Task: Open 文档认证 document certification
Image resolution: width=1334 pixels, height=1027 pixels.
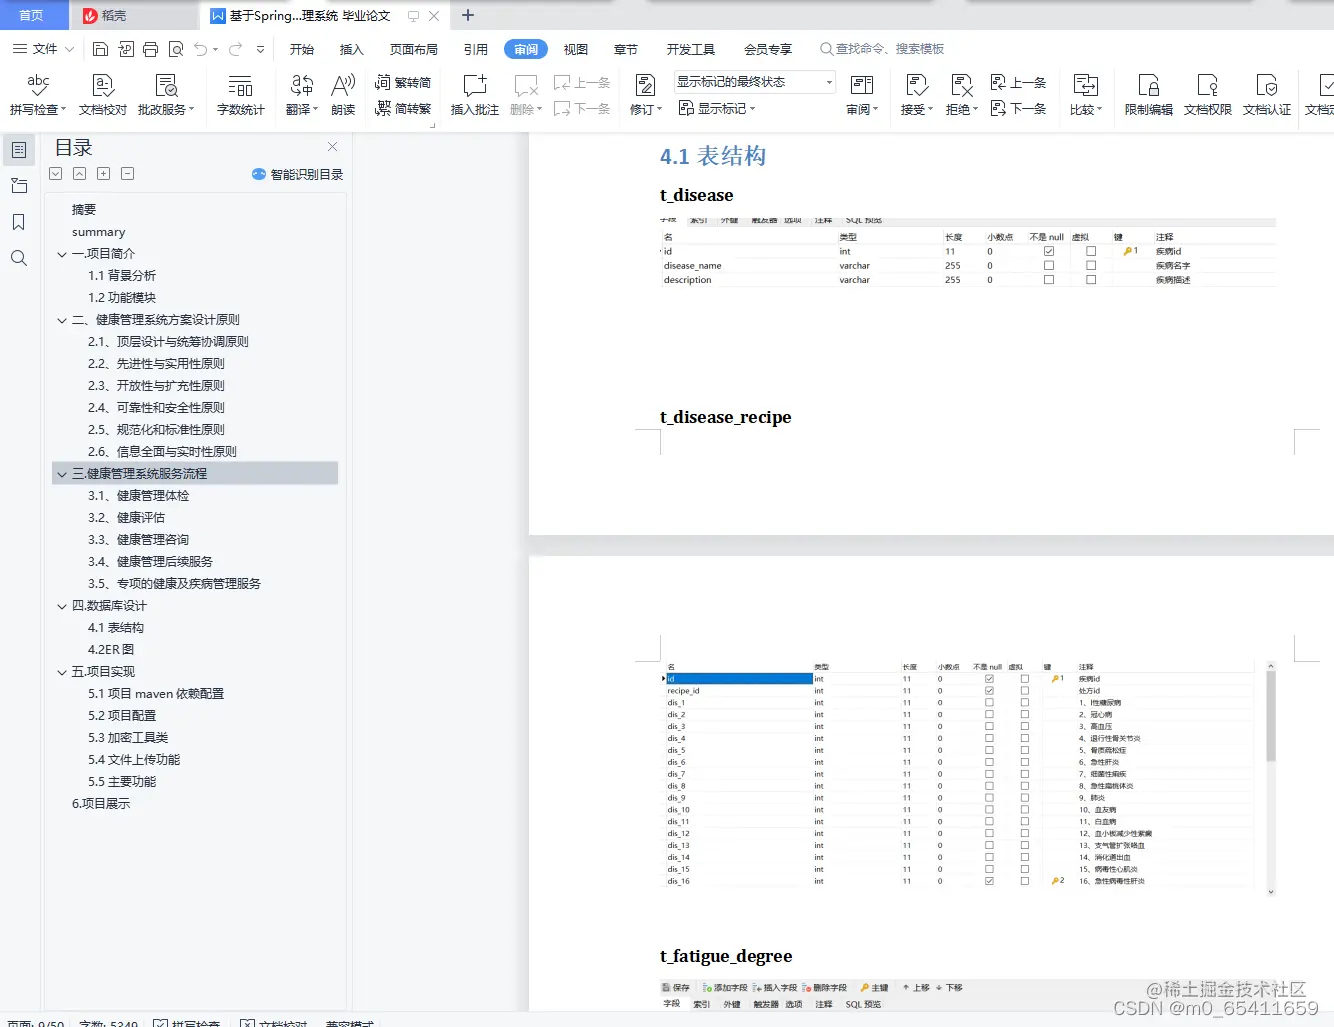Action: (1267, 95)
